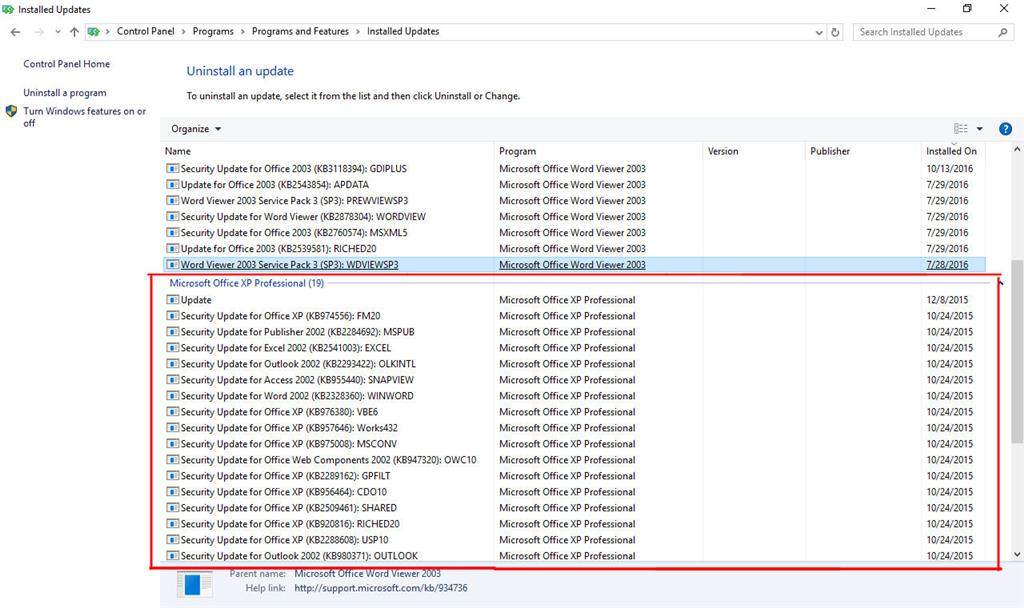
Task: Click the scroll up arrow of list
Action: pos(1017,150)
